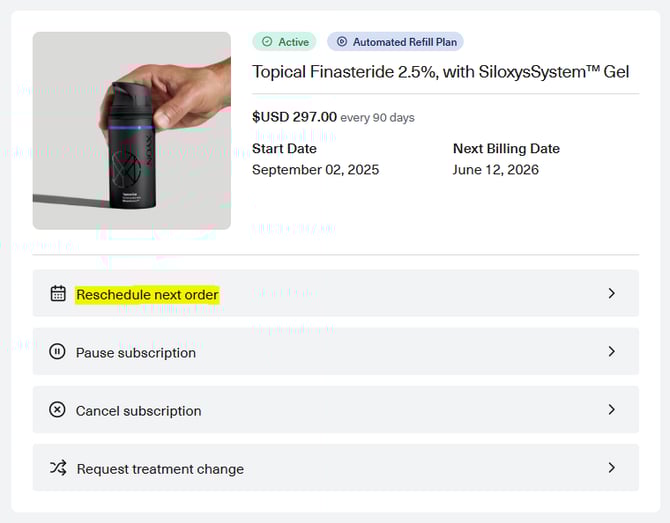Image resolution: width=670 pixels, height=523 pixels.
Task: Click the Active status checkmark icon
Action: click(267, 42)
